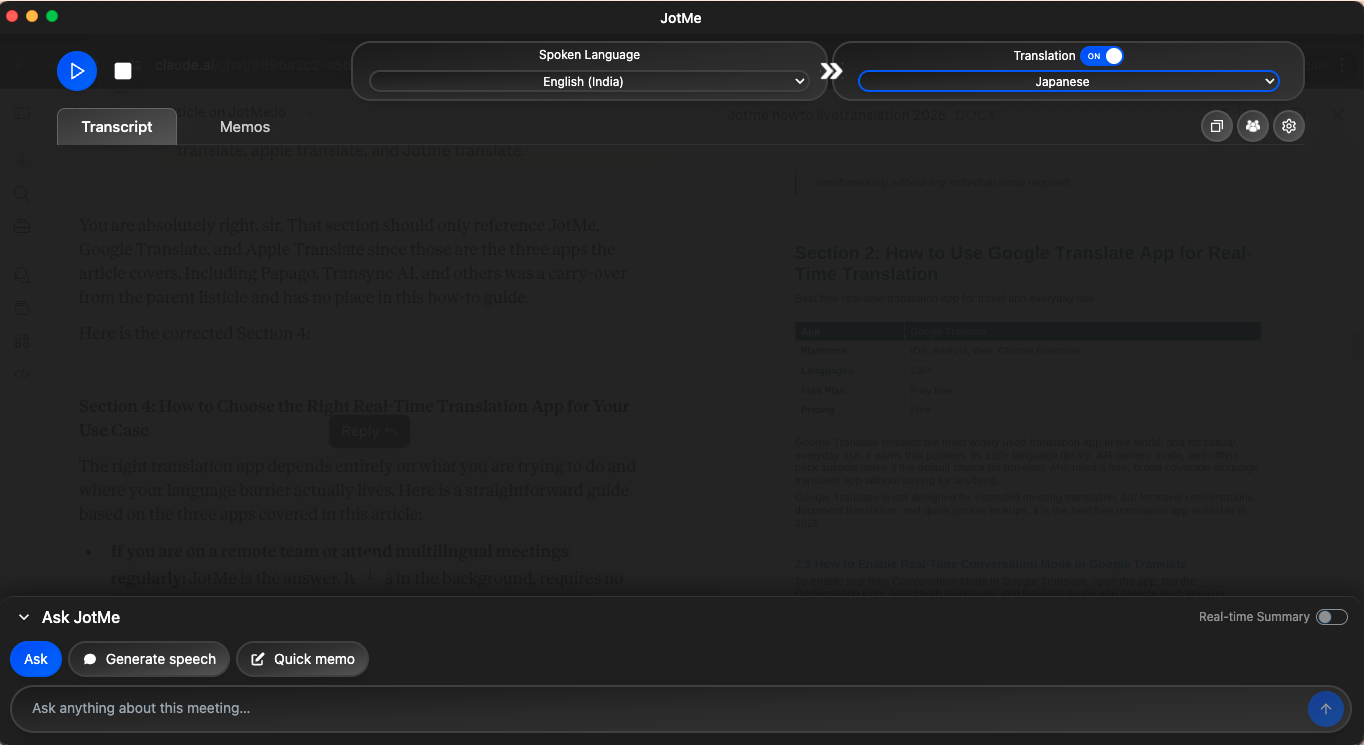Open JotMe settings gear icon
Viewport: 1364px width, 745px height.
(x=1289, y=126)
